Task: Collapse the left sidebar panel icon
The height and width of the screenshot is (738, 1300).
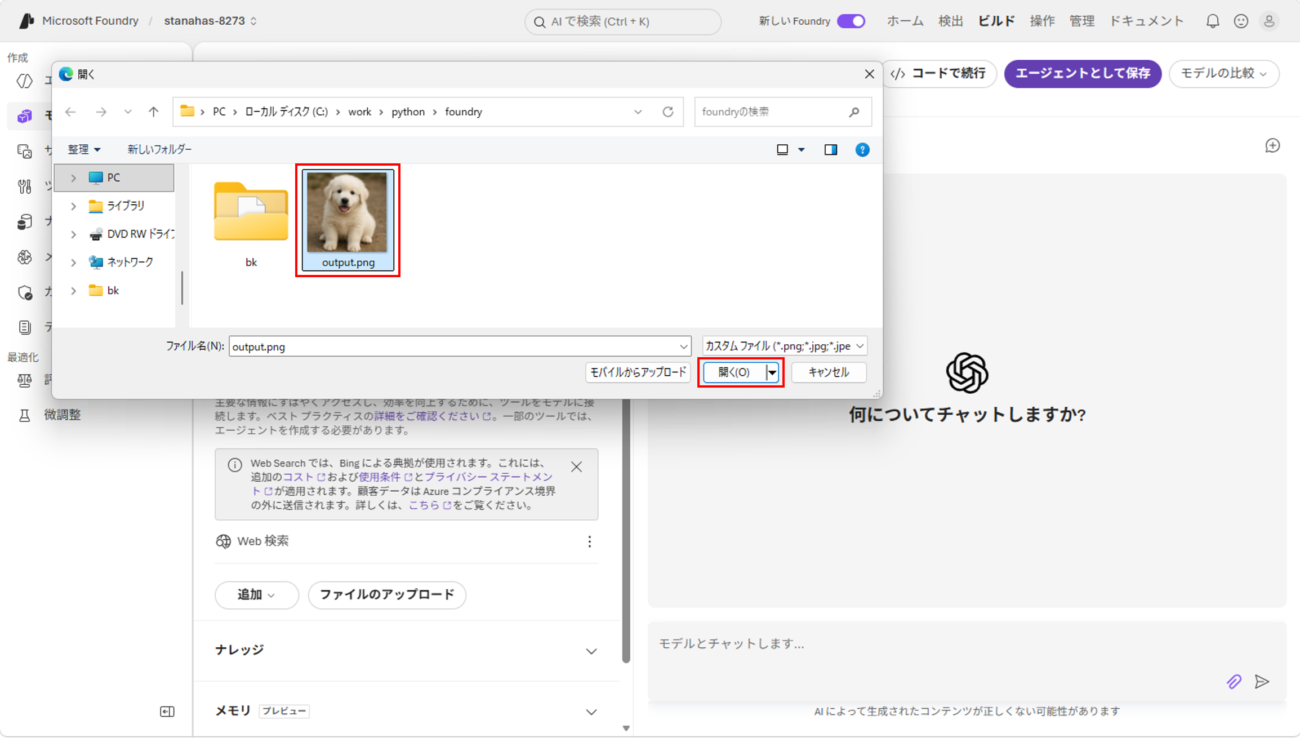Action: pos(167,712)
